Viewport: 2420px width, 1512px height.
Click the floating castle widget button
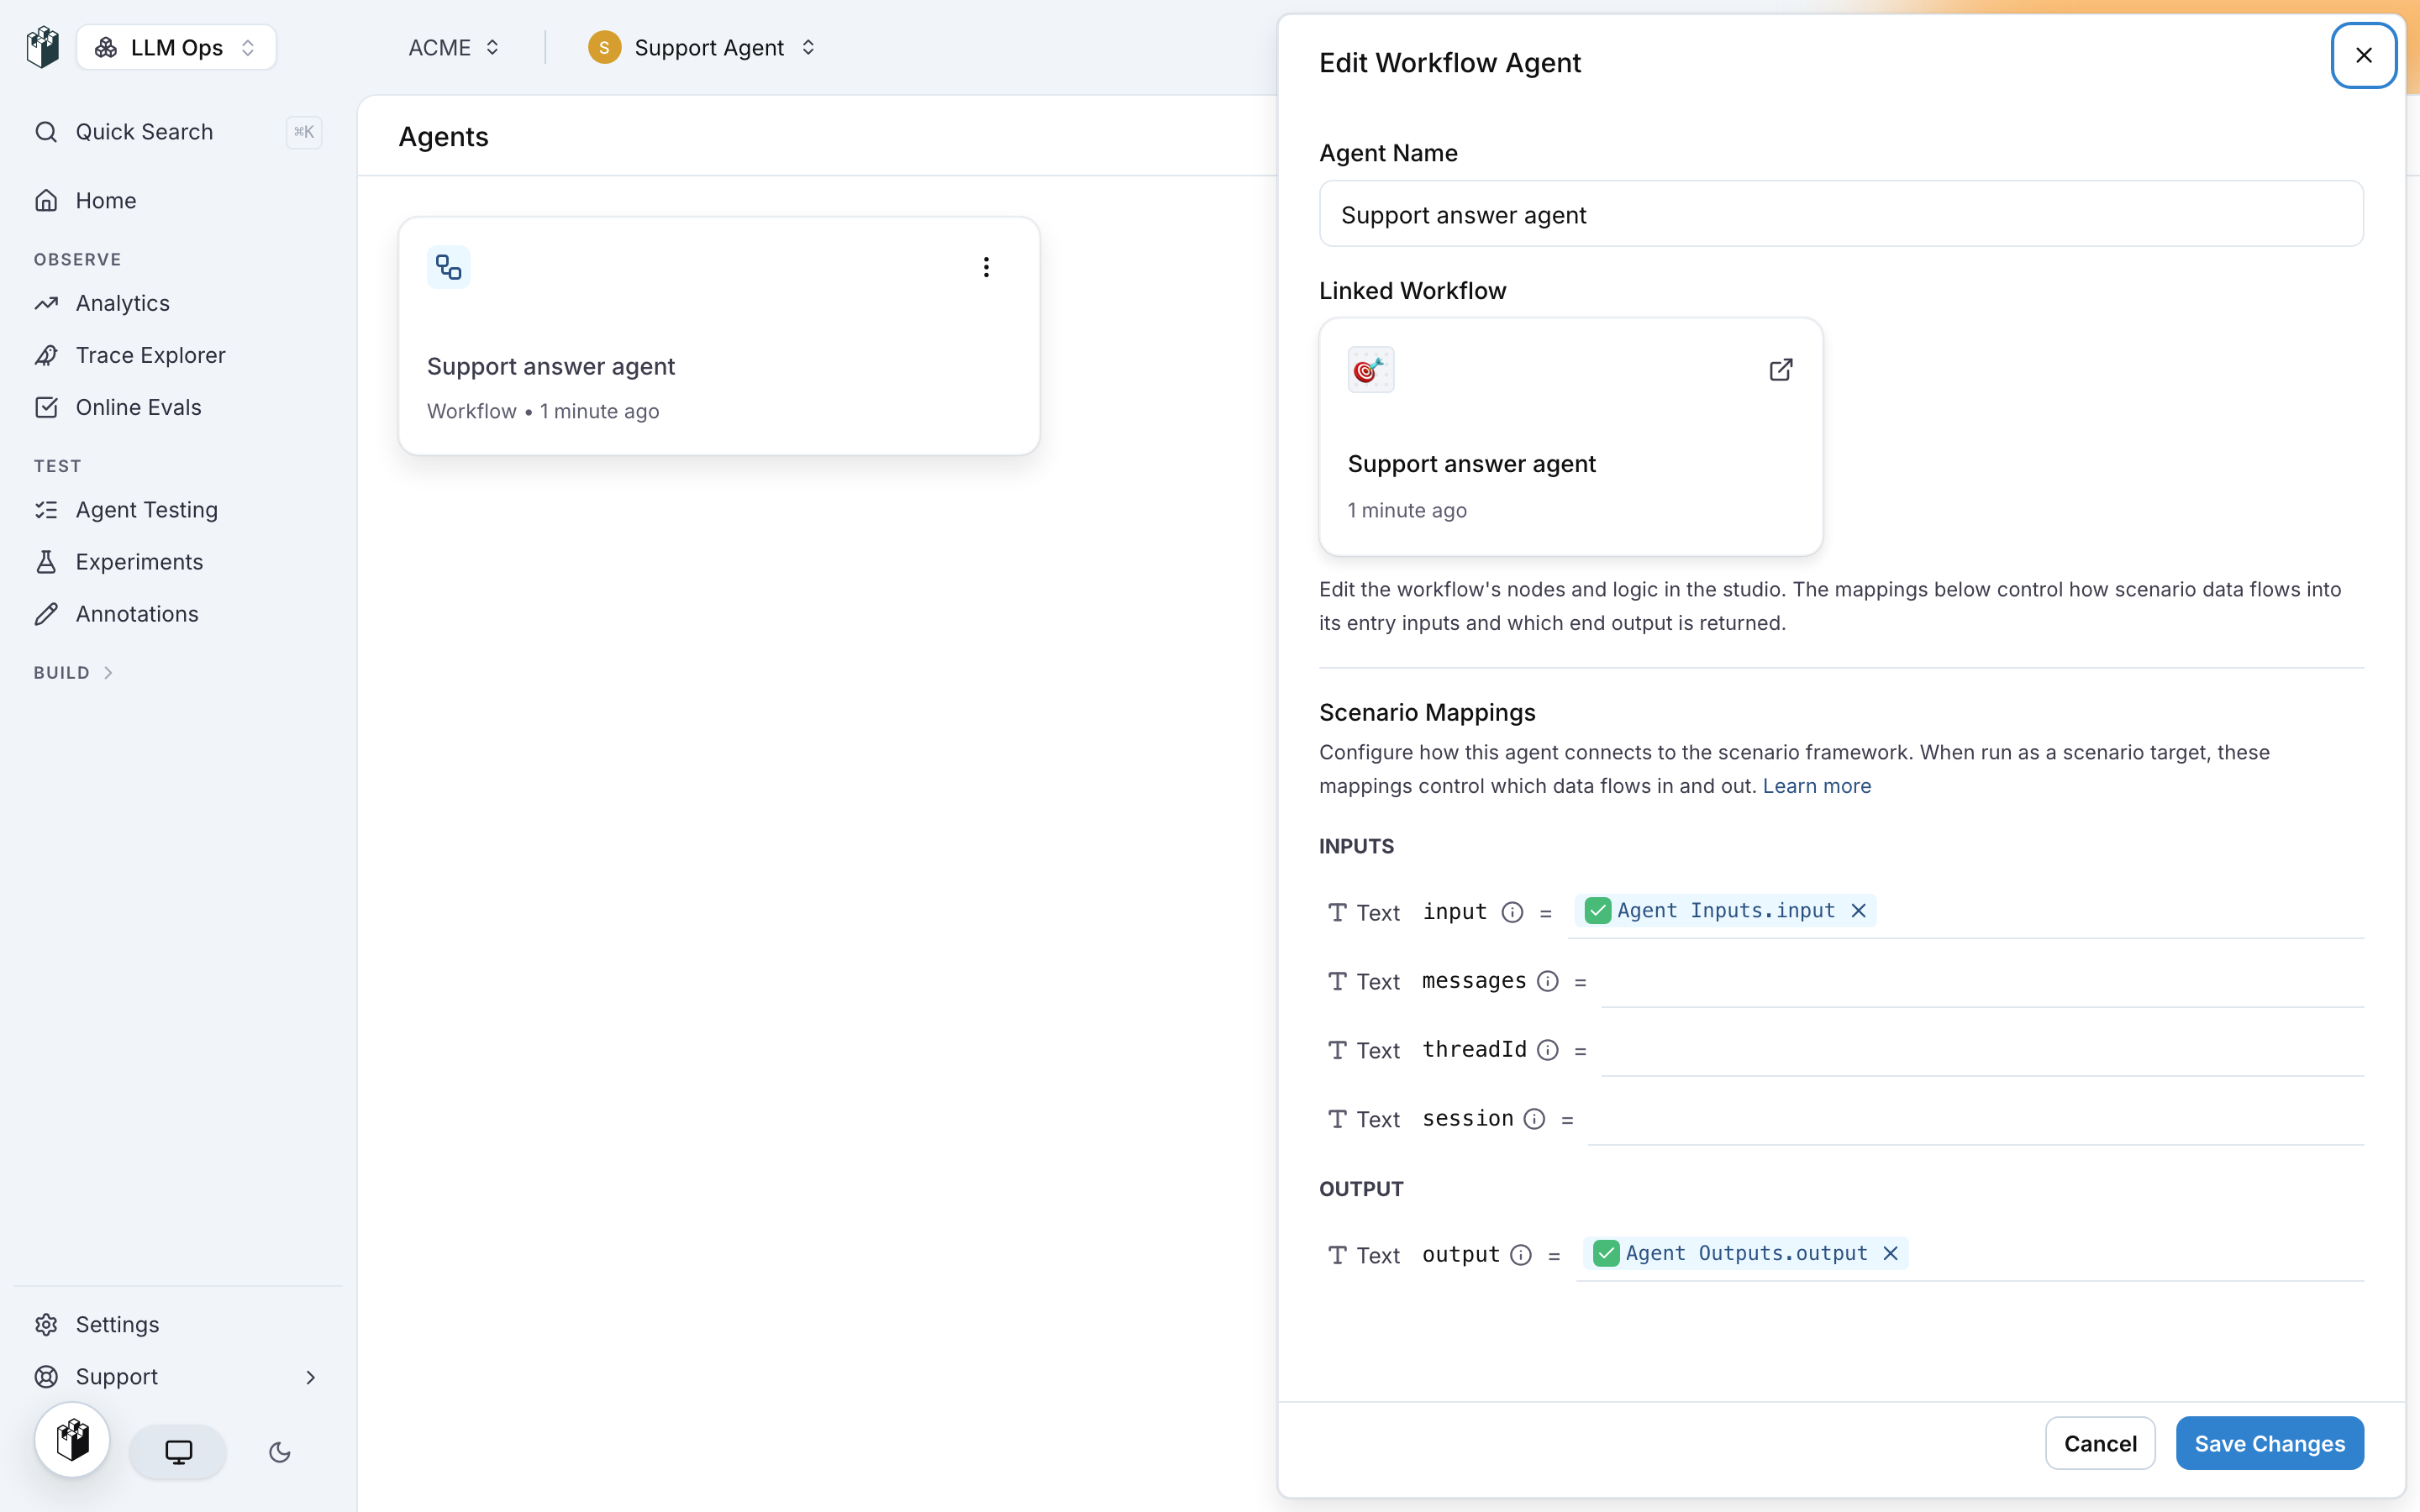pyautogui.click(x=72, y=1440)
